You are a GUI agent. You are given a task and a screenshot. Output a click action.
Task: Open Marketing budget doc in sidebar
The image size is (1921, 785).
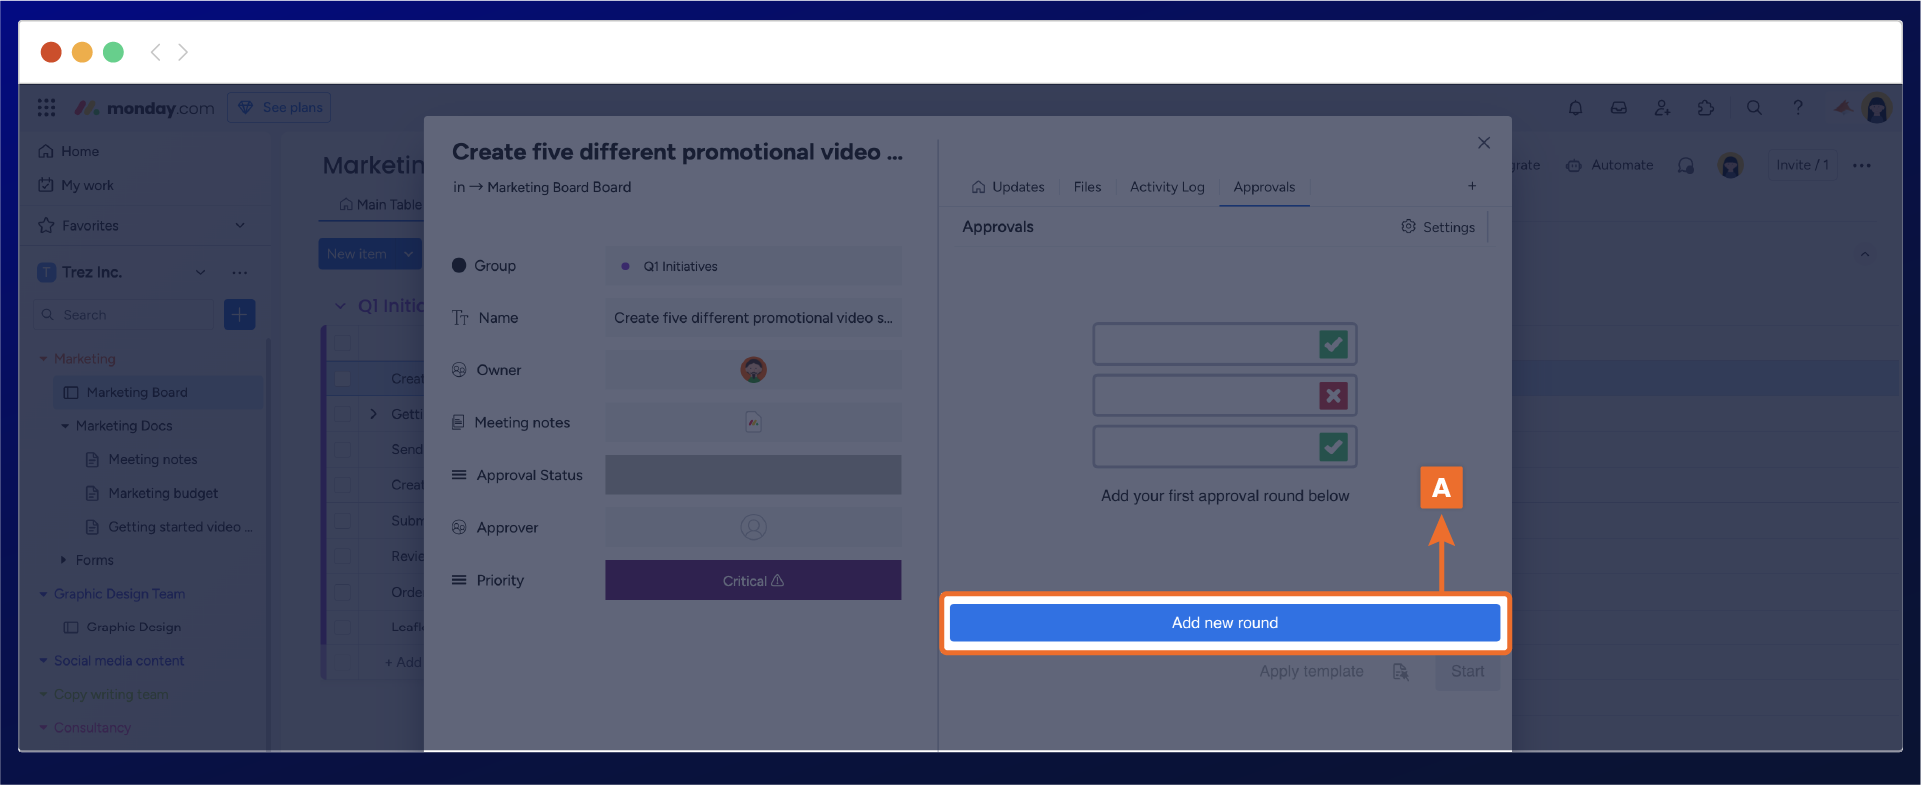[x=163, y=493]
